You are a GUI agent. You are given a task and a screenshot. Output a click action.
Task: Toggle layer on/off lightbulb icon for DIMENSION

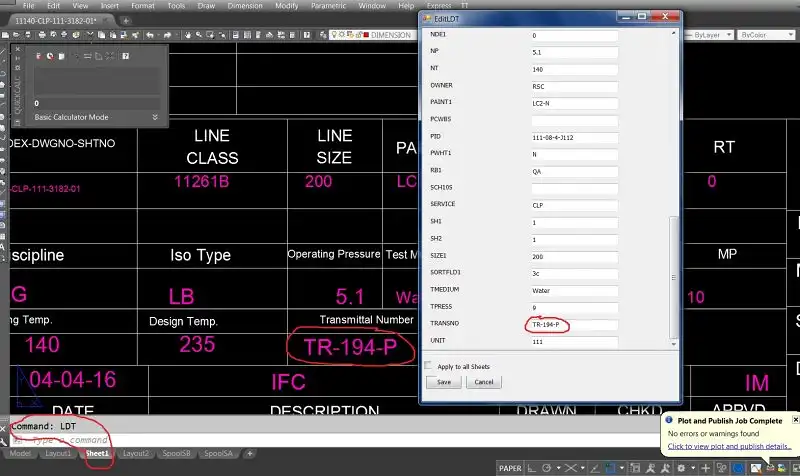[334, 35]
